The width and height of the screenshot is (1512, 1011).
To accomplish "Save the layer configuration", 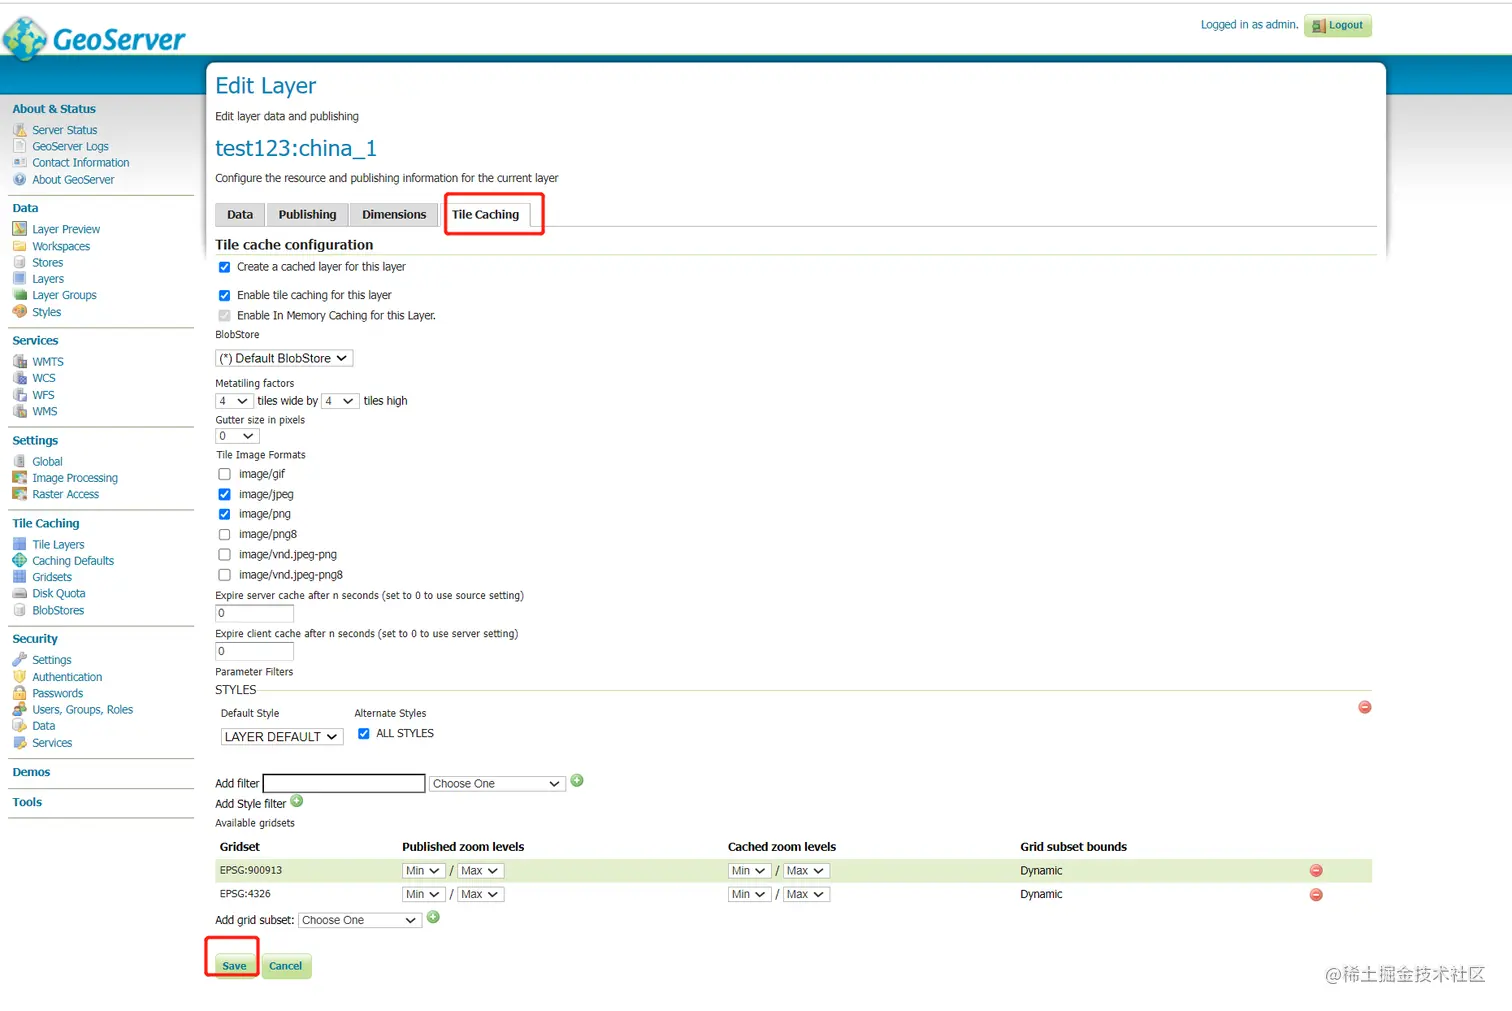I will tap(234, 966).
